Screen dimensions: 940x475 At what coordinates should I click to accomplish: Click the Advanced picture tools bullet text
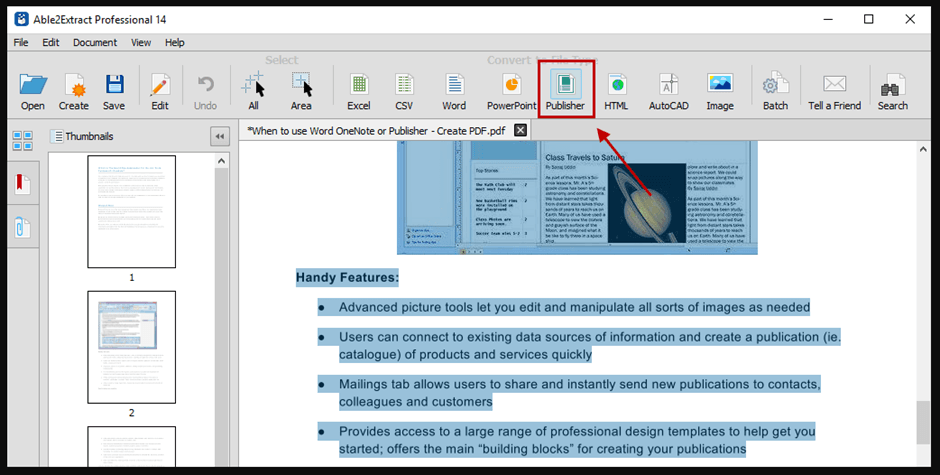click(574, 307)
